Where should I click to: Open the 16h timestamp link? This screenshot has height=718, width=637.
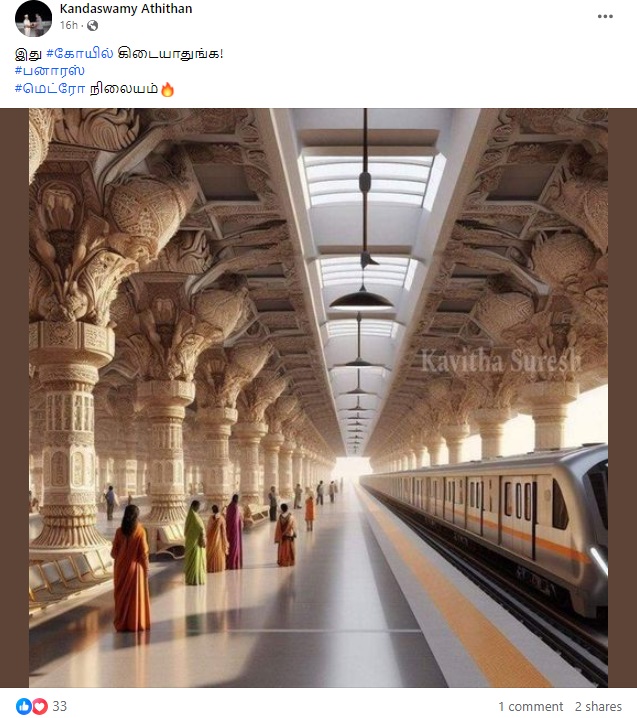tap(69, 25)
